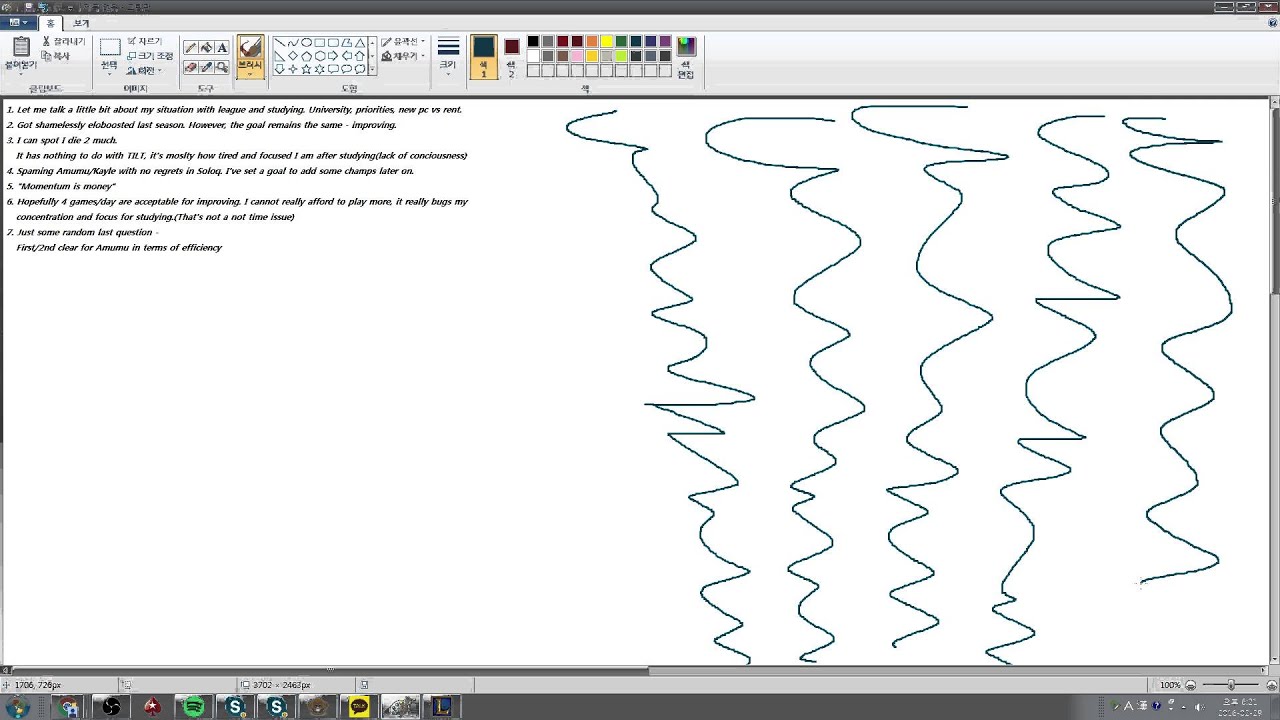
Task: Select the Color picker eyedropper tool
Action: (206, 67)
